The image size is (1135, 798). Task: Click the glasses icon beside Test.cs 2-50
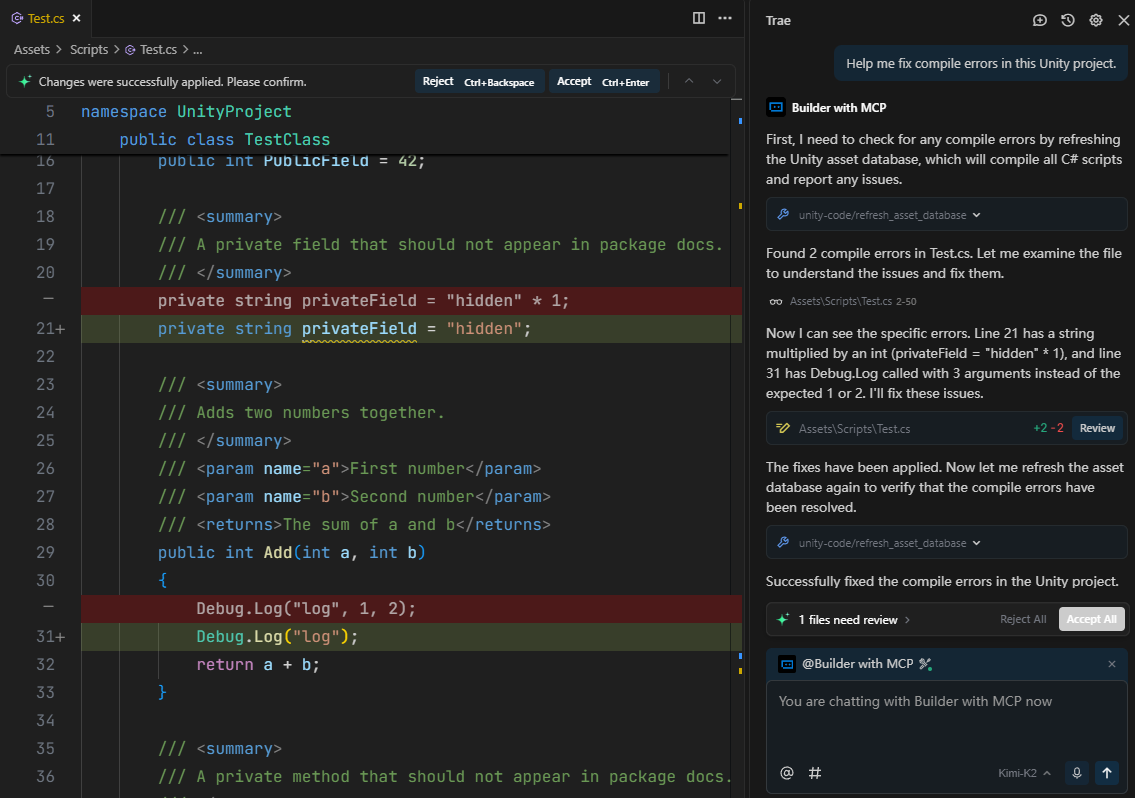(776, 301)
